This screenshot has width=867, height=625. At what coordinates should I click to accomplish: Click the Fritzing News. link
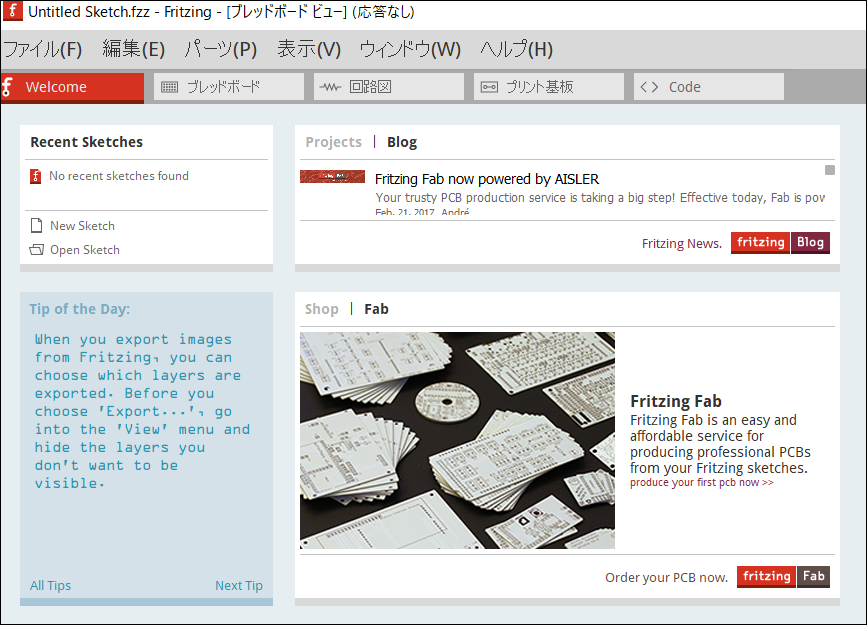(x=682, y=243)
